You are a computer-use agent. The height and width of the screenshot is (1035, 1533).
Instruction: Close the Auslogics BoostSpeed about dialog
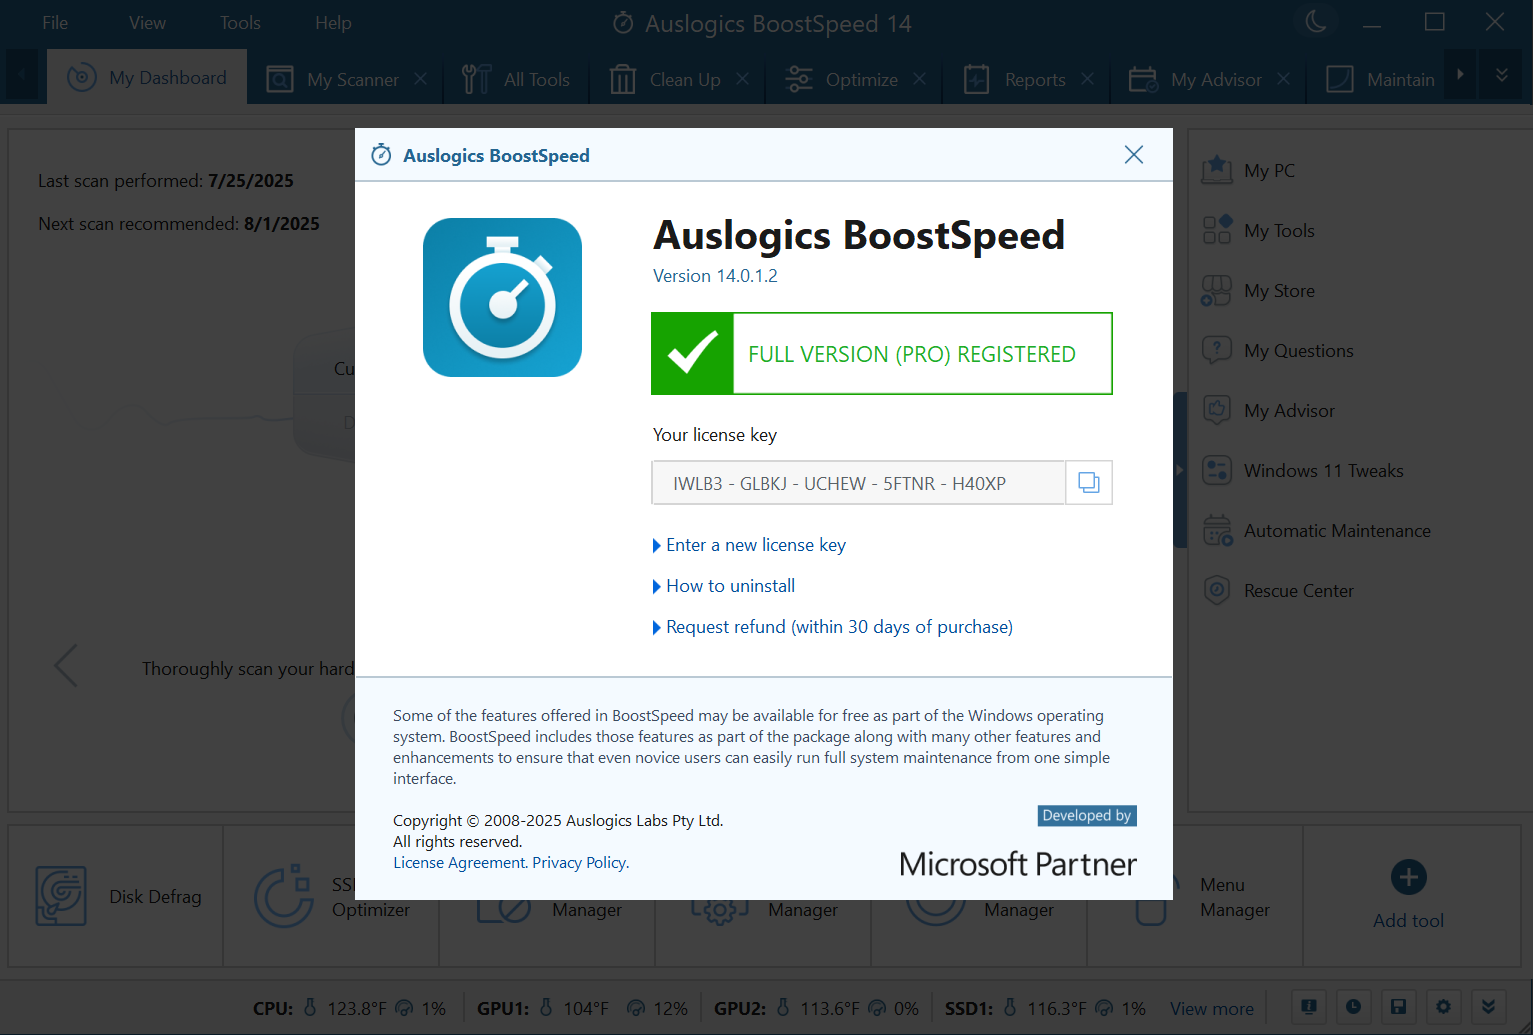tap(1133, 155)
